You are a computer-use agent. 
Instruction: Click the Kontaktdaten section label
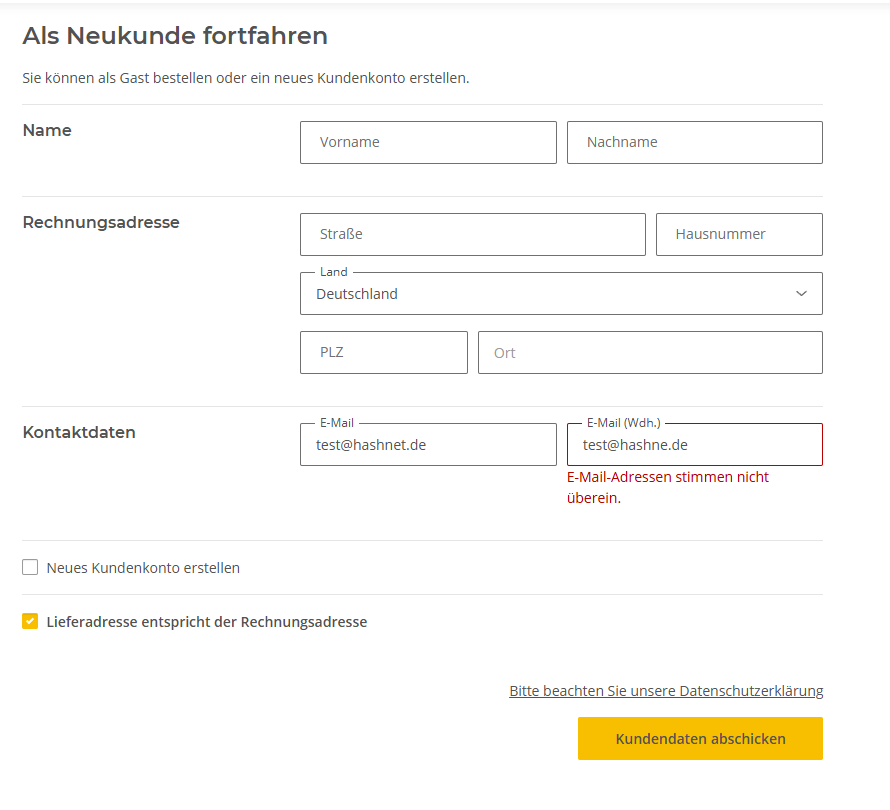click(x=79, y=432)
